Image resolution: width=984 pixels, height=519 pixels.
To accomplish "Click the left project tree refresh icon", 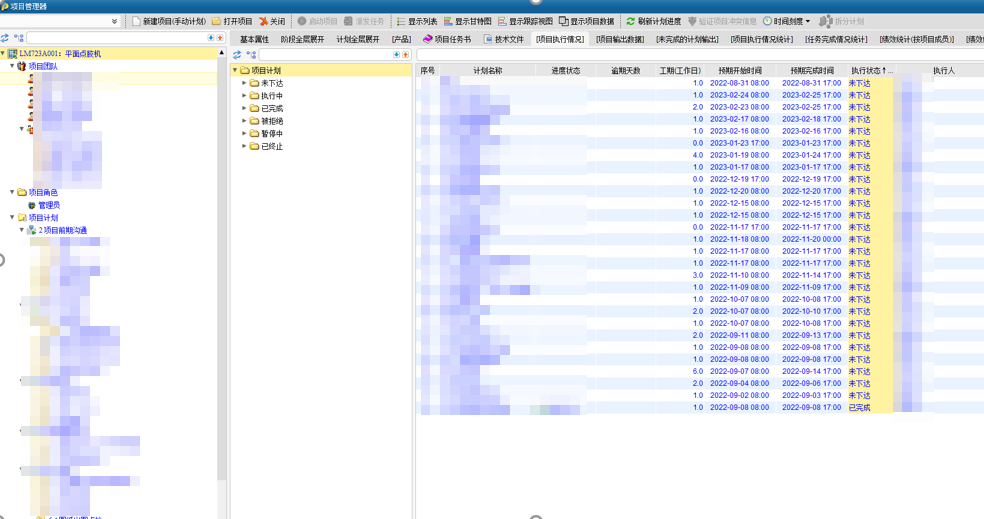I will (5, 38).
